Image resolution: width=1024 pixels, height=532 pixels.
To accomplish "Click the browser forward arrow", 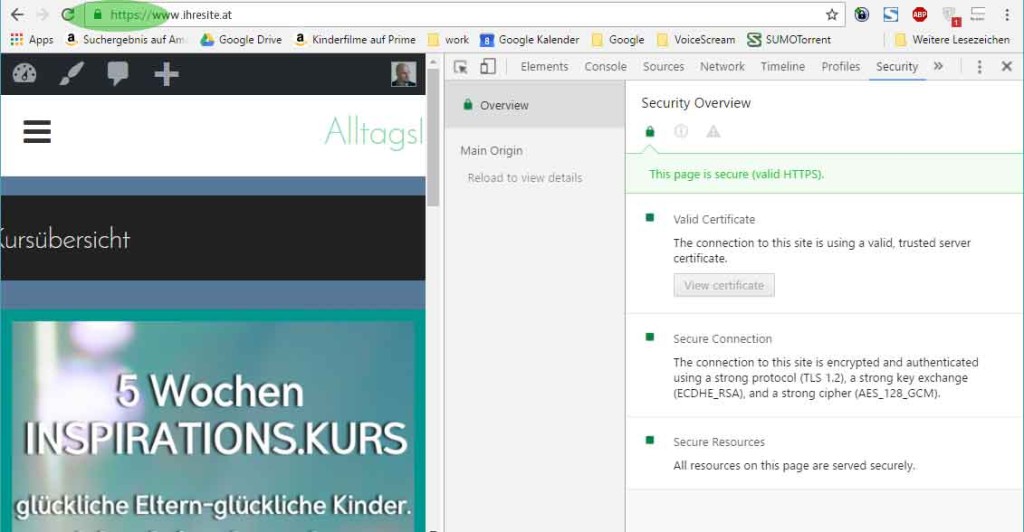I will pos(43,14).
